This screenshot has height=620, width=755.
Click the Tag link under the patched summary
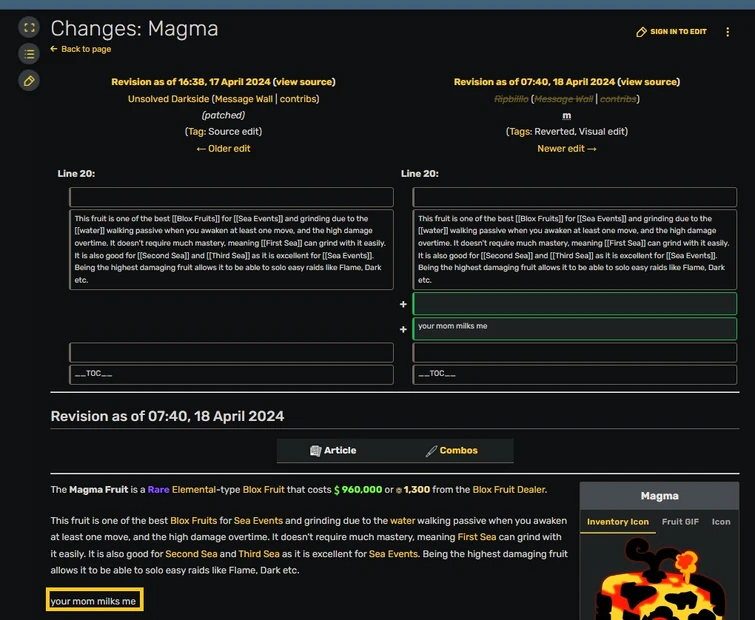tap(196, 131)
